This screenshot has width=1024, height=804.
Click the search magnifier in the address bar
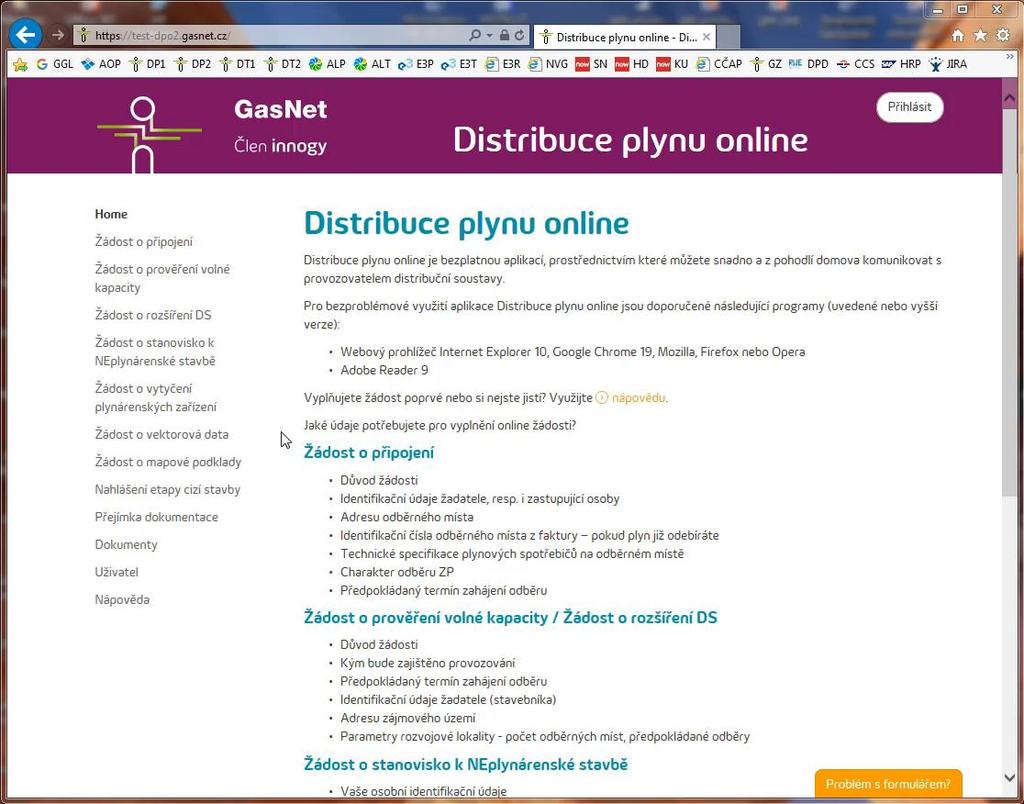[475, 35]
